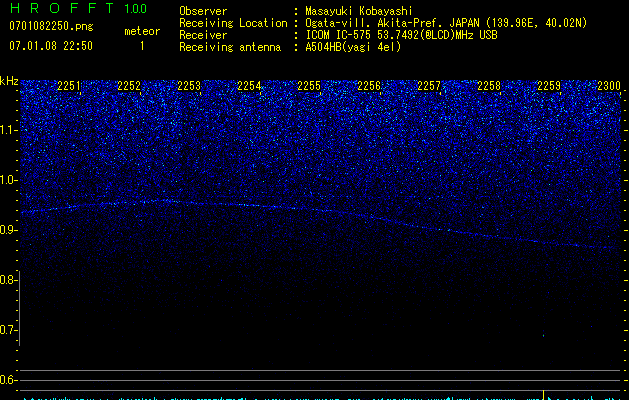This screenshot has height=400, width=629.
Task: Click the kHz axis unit label
Action: click(x=9, y=80)
